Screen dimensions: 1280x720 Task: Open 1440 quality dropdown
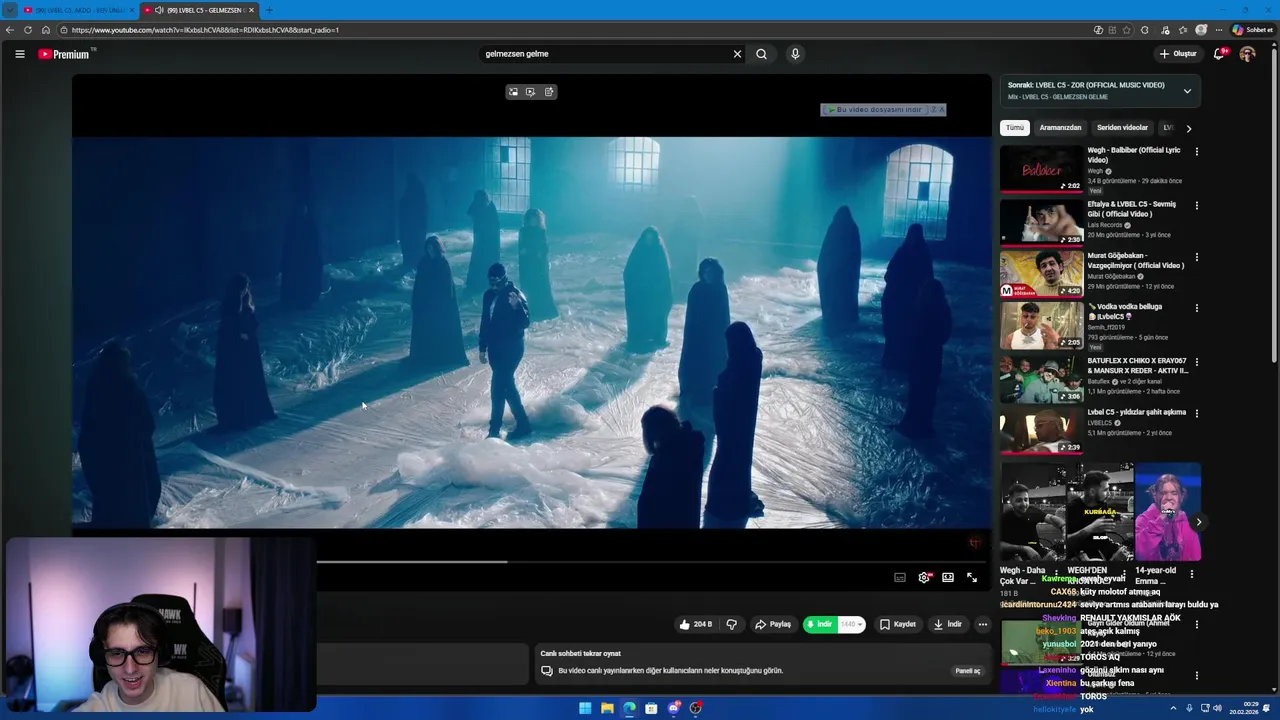click(851, 624)
